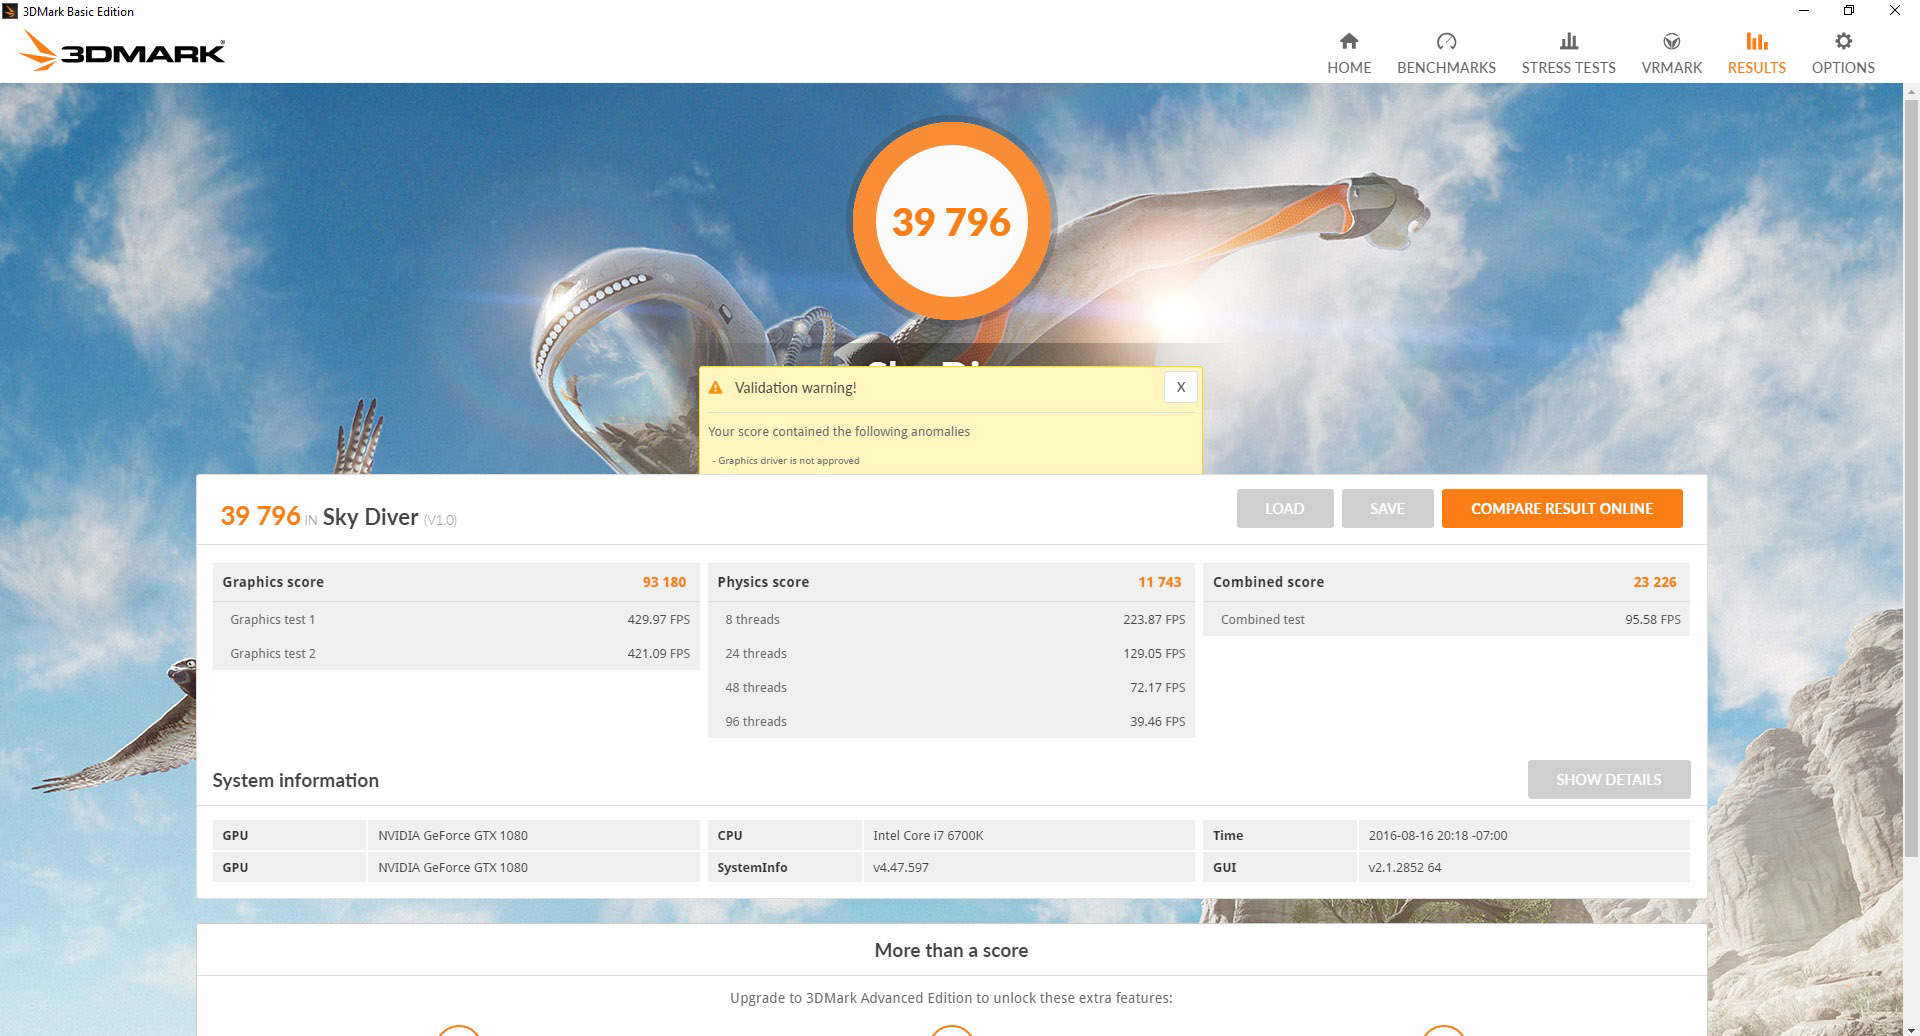Click the Time value 2016-08-16 20:18
This screenshot has height=1036, width=1920.
click(x=1438, y=835)
